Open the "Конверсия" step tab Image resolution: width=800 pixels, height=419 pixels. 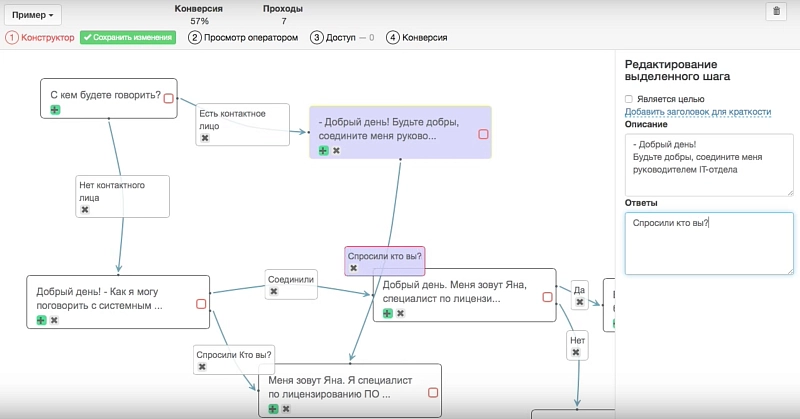417,38
